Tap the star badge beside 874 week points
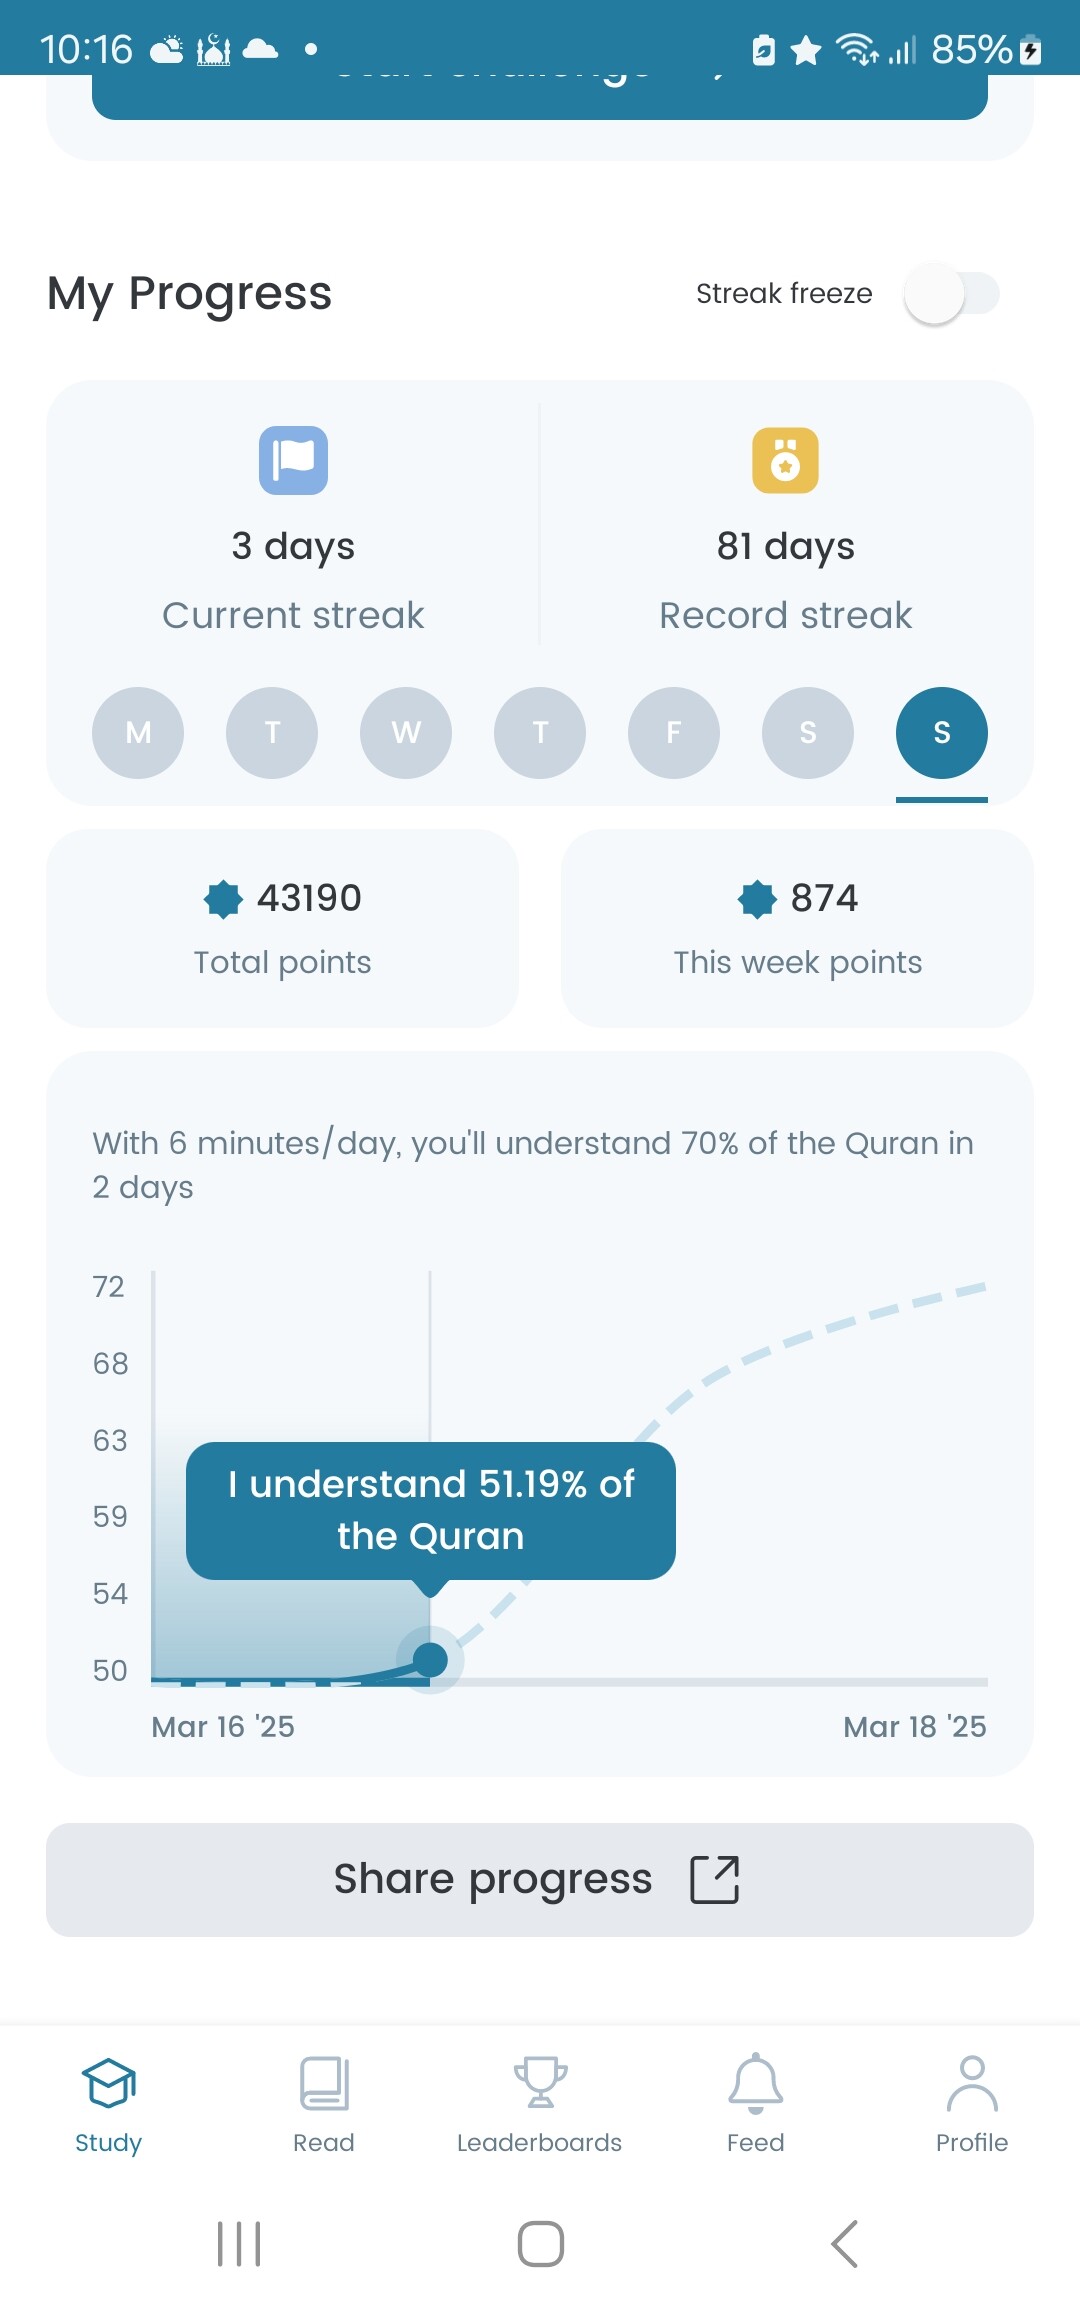Screen dimensions: 1080x2316 [757, 898]
